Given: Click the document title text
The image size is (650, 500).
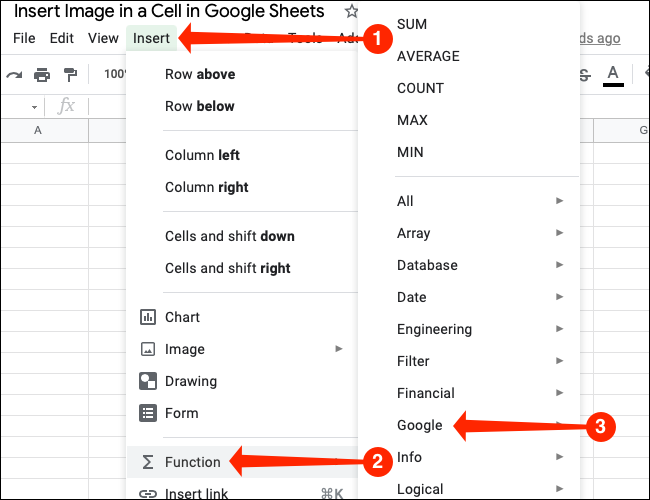Looking at the screenshot, I should [x=169, y=12].
